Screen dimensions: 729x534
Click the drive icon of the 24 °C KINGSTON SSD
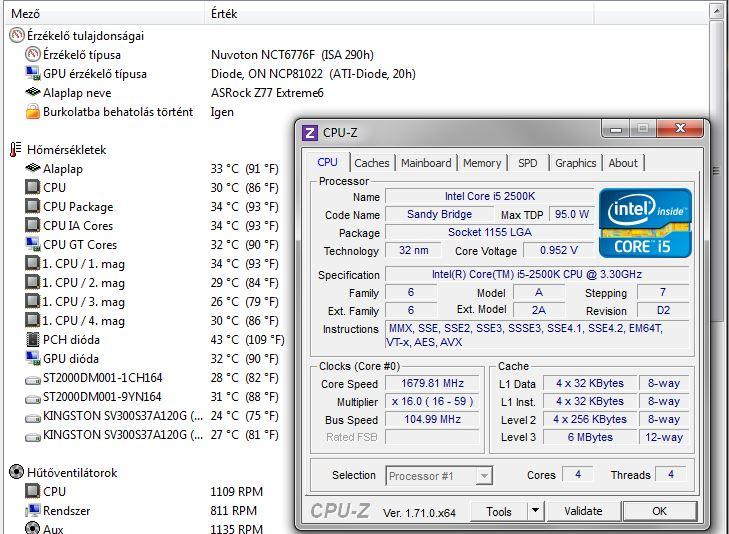tap(33, 418)
